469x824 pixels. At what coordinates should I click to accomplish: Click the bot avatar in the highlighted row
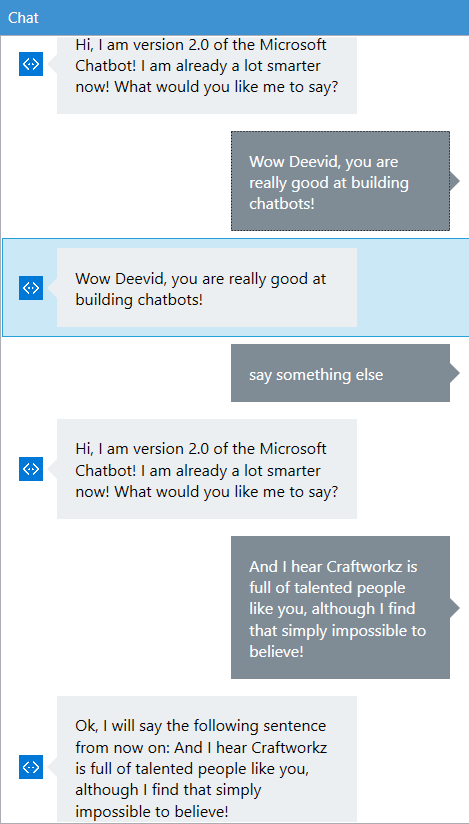point(31,288)
